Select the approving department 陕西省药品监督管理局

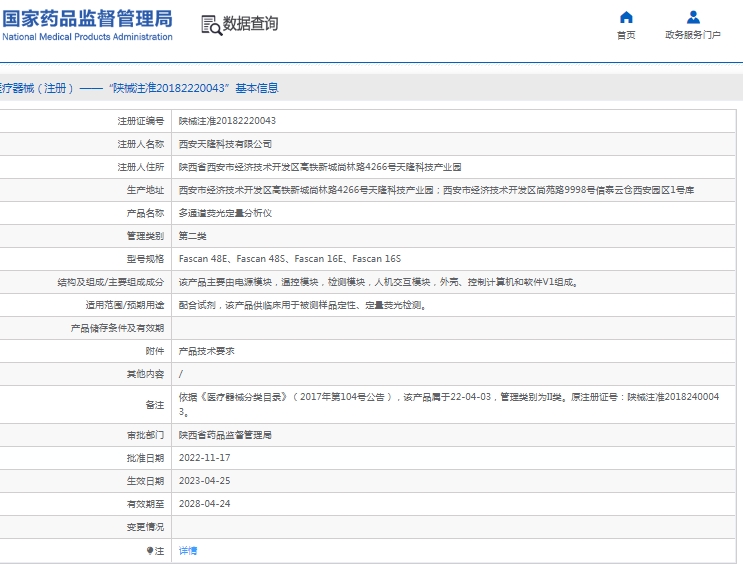coord(225,435)
